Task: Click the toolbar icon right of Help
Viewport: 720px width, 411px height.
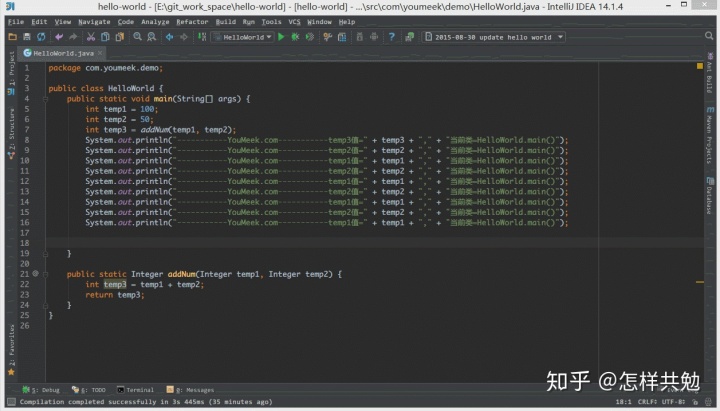Action: (409, 37)
